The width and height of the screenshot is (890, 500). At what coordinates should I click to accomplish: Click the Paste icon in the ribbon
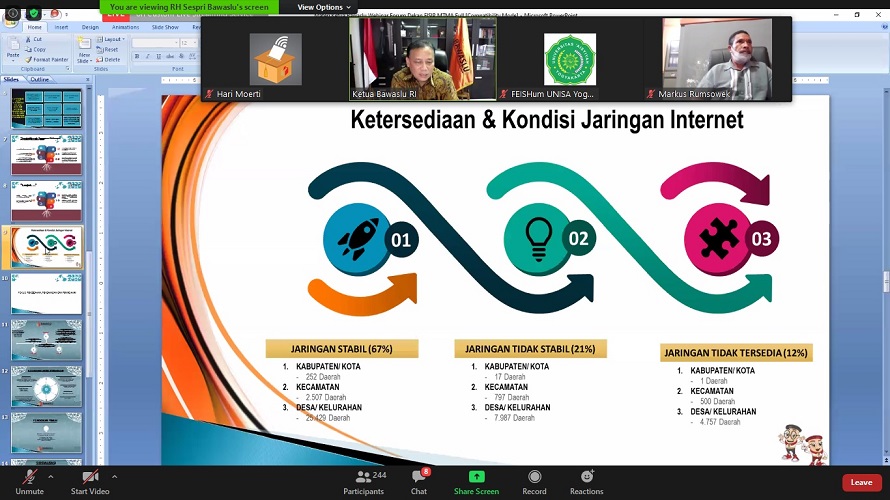tap(13, 49)
